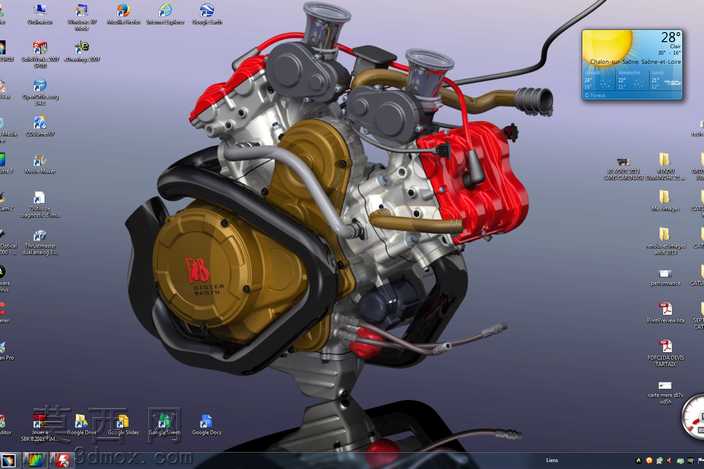The height and width of the screenshot is (469, 704).
Task: Open the Mozilla Firefox desktop shortcut
Action: click(123, 13)
